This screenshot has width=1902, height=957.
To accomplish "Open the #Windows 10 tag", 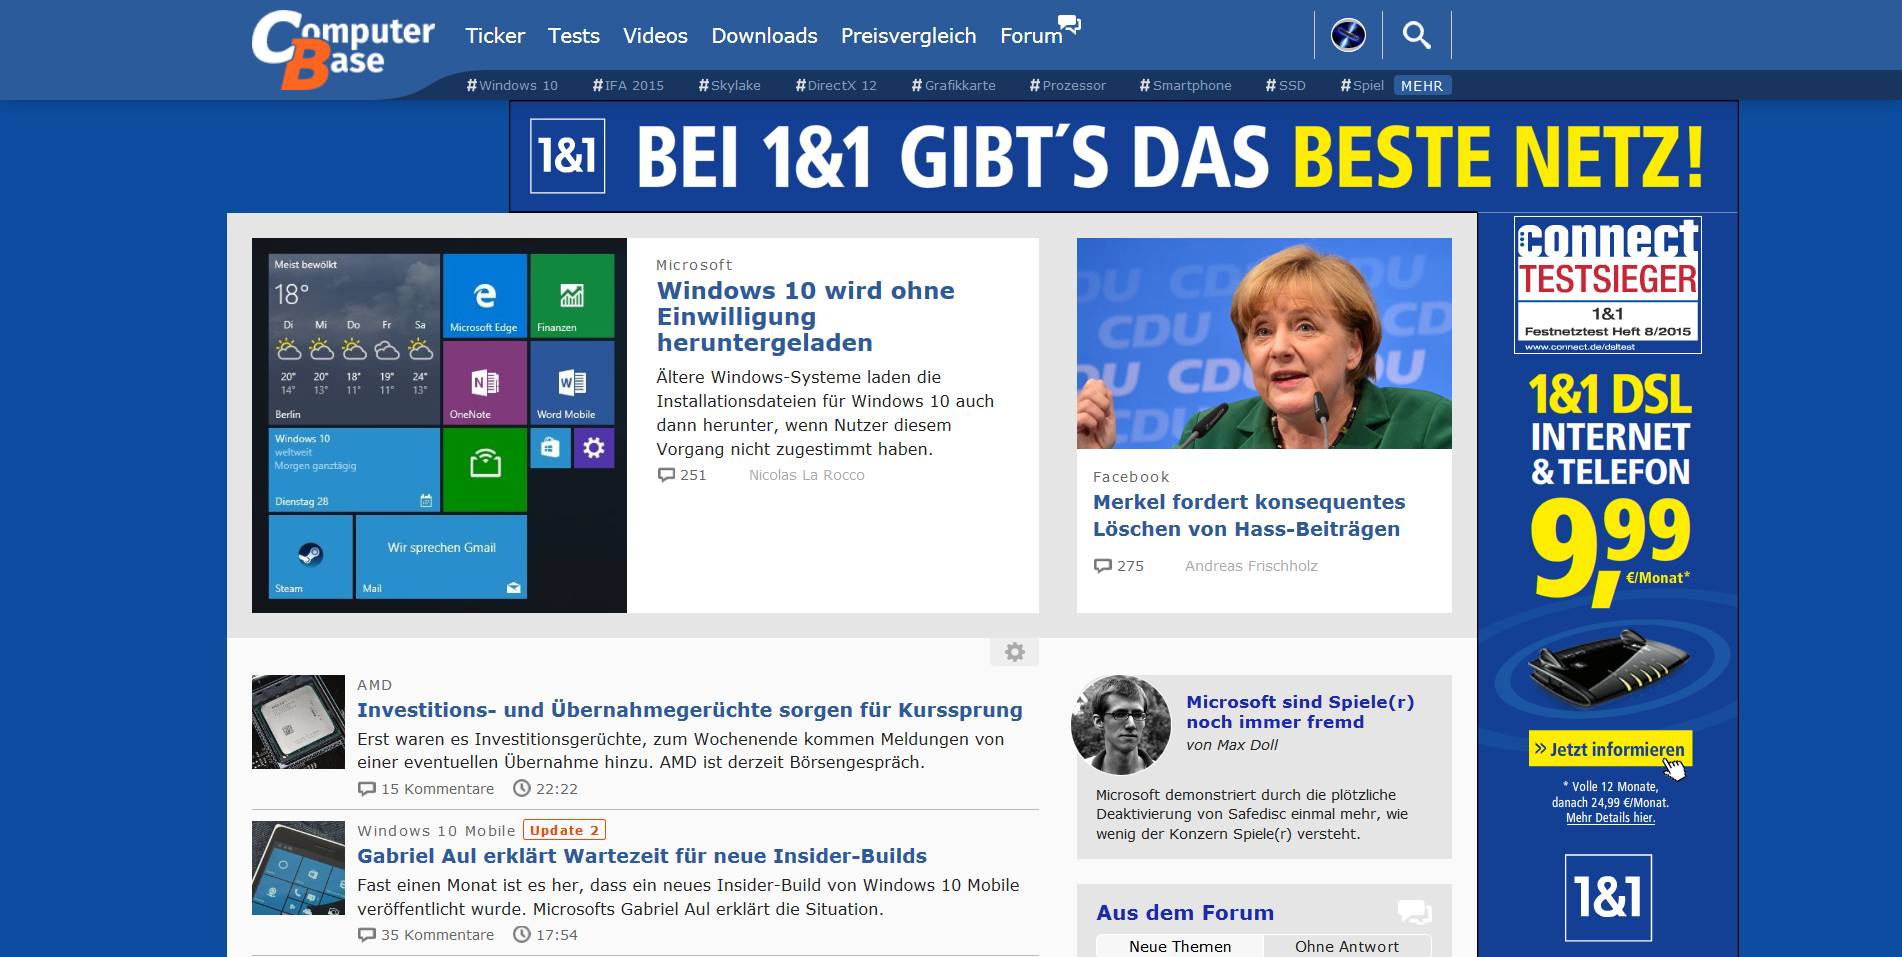I will (x=512, y=86).
